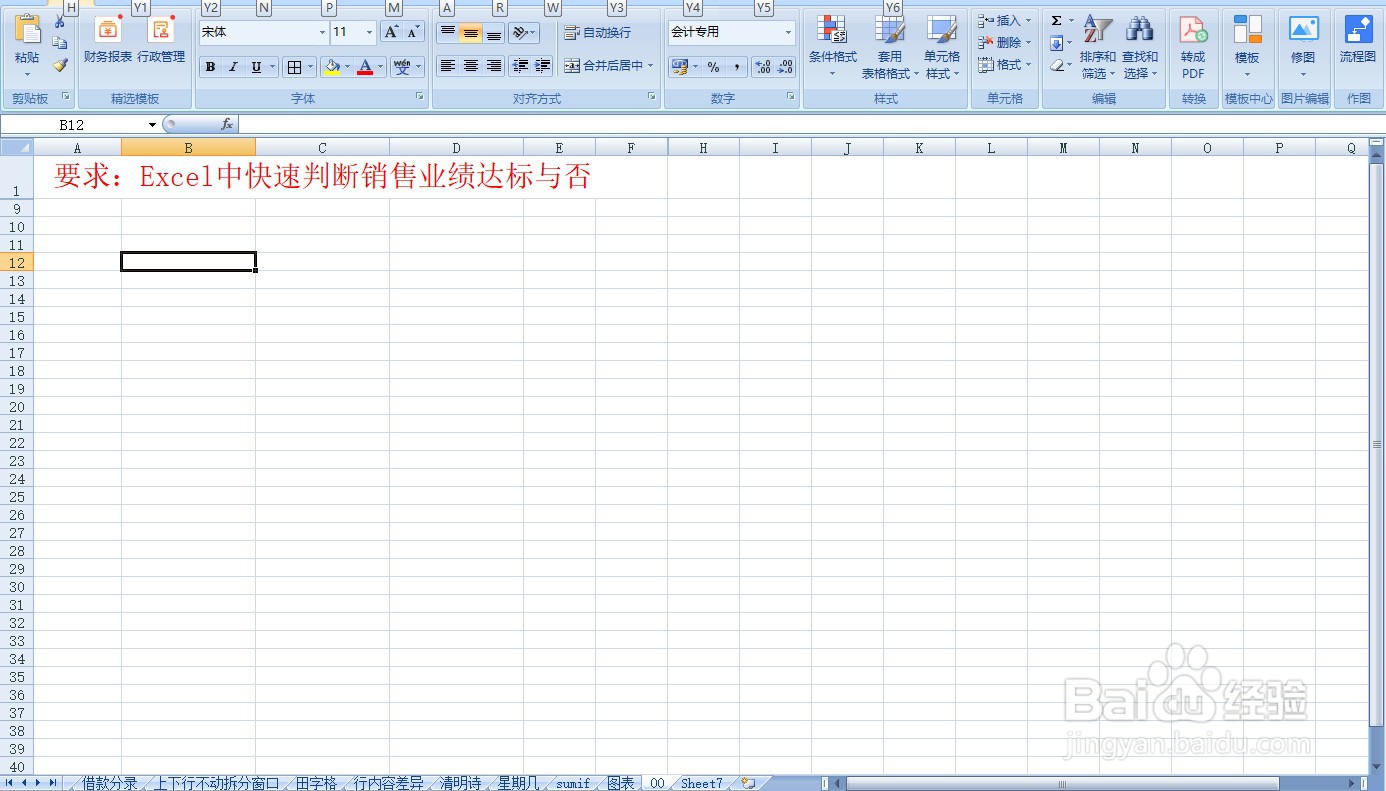The width and height of the screenshot is (1386, 791).
Task: Click the Copy icon in clipboard group
Action: 60,43
